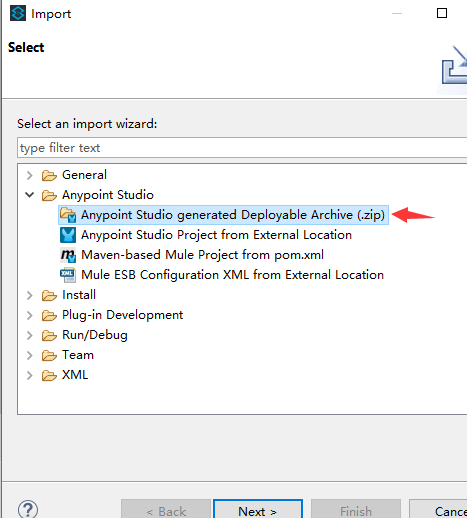Open the help question mark icon
This screenshot has width=467, height=518.
tap(28, 510)
